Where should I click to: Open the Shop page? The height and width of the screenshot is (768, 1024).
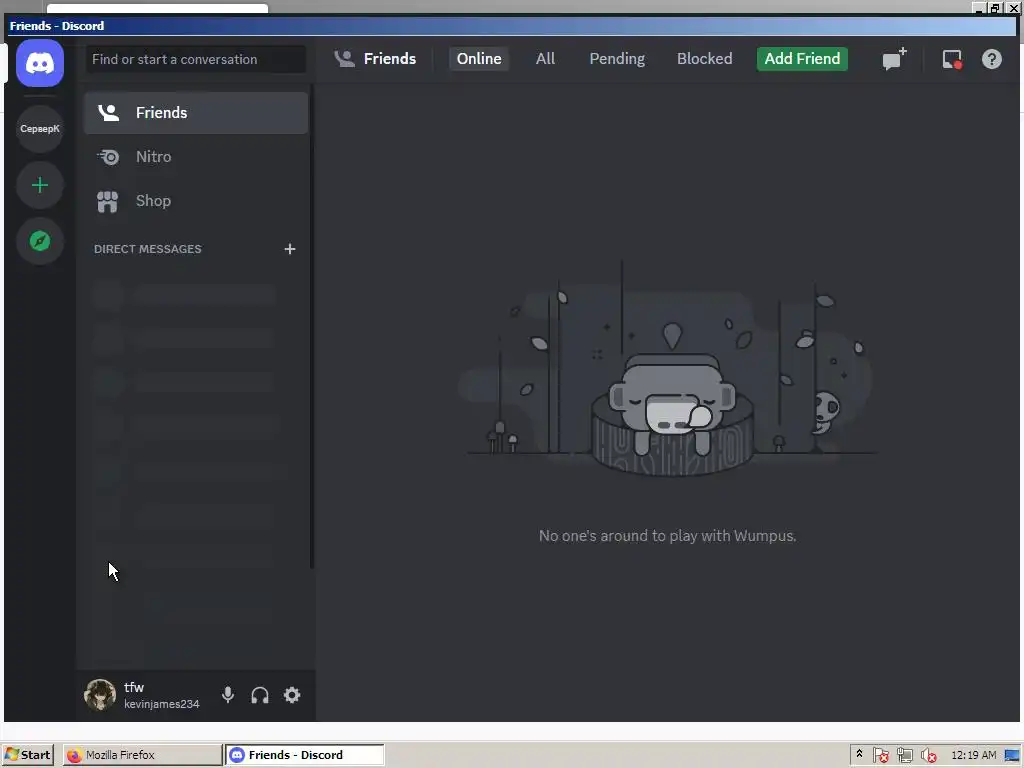(x=195, y=200)
